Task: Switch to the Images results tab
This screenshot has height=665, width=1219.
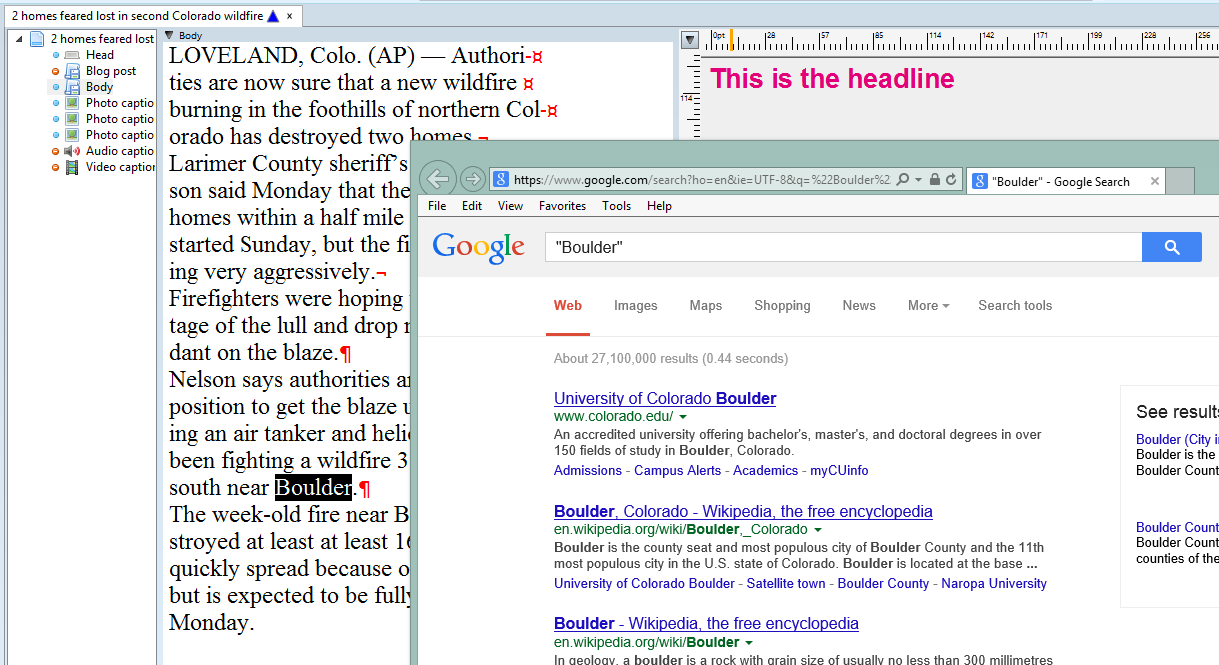Action: click(x=636, y=306)
